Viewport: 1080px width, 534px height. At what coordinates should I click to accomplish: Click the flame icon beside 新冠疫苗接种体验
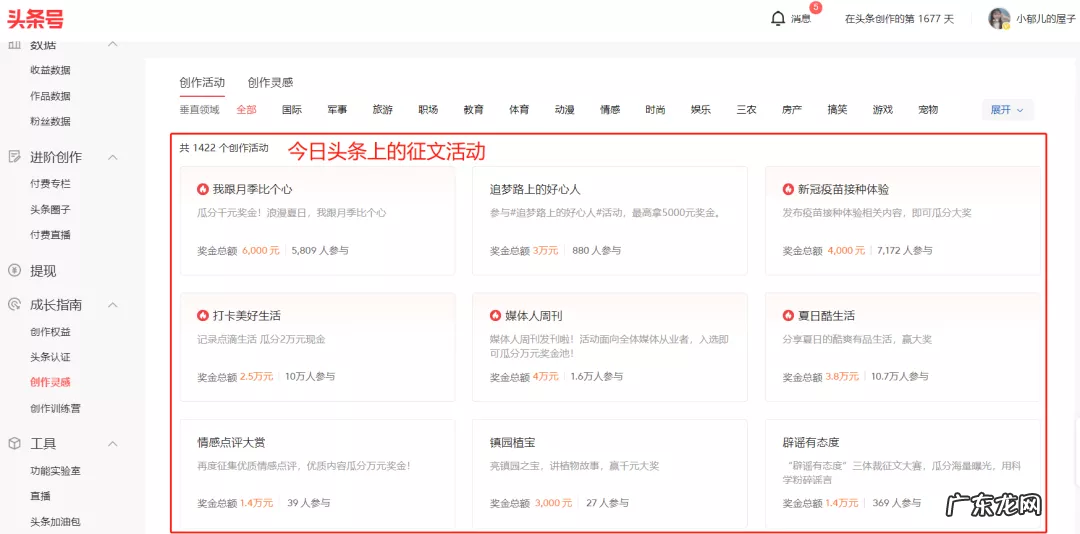tap(788, 189)
